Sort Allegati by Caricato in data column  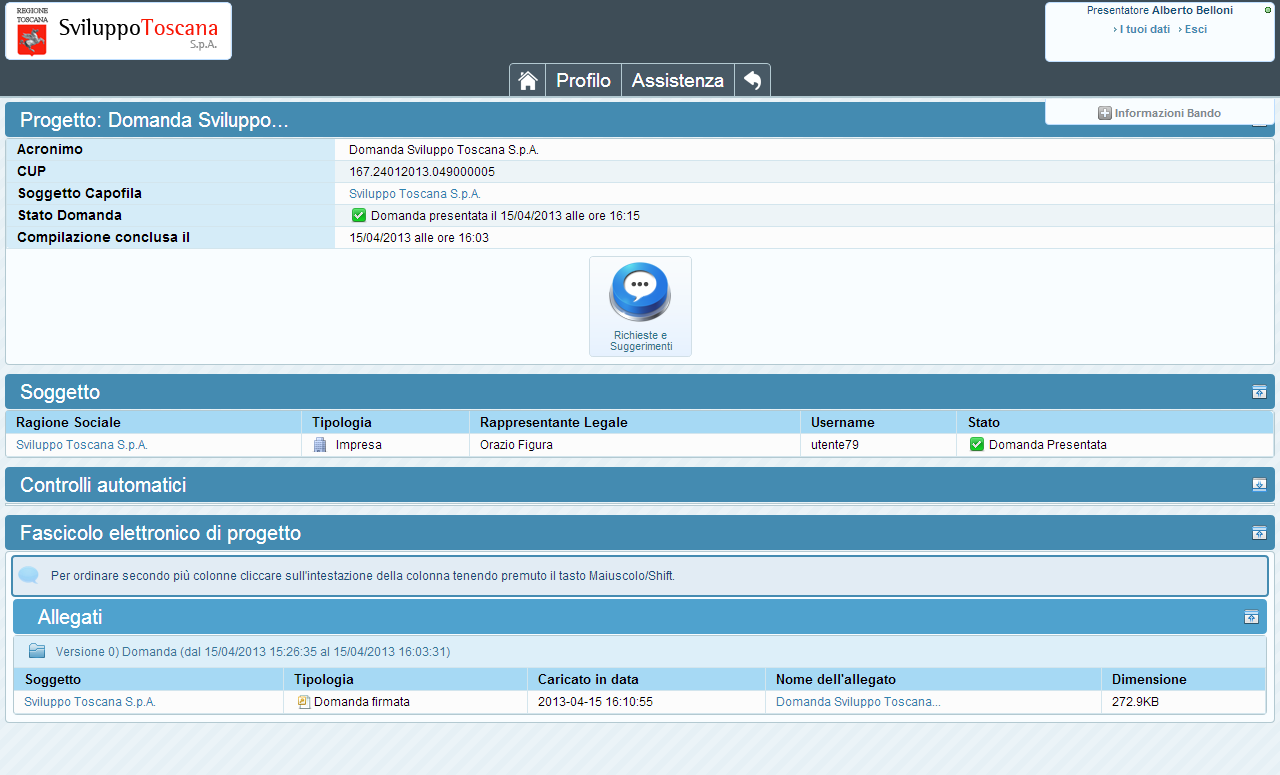645,679
